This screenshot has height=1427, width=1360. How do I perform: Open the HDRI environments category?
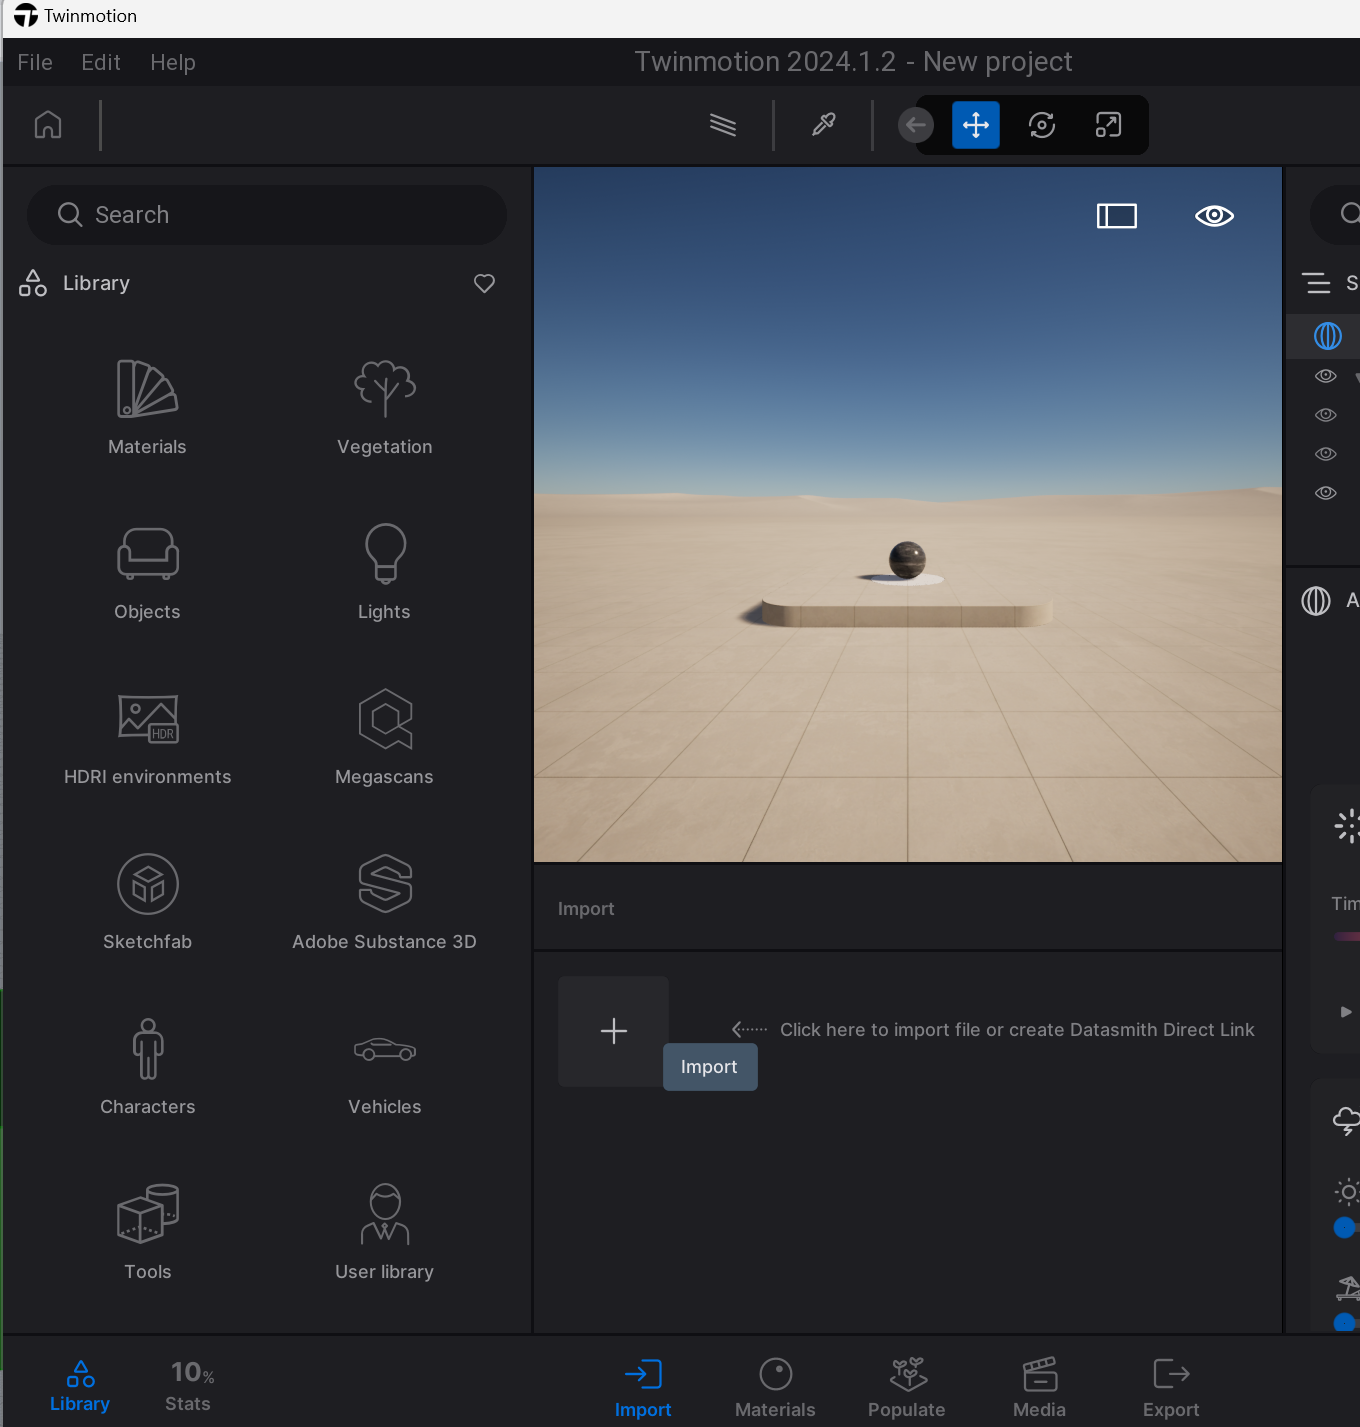pyautogui.click(x=148, y=737)
